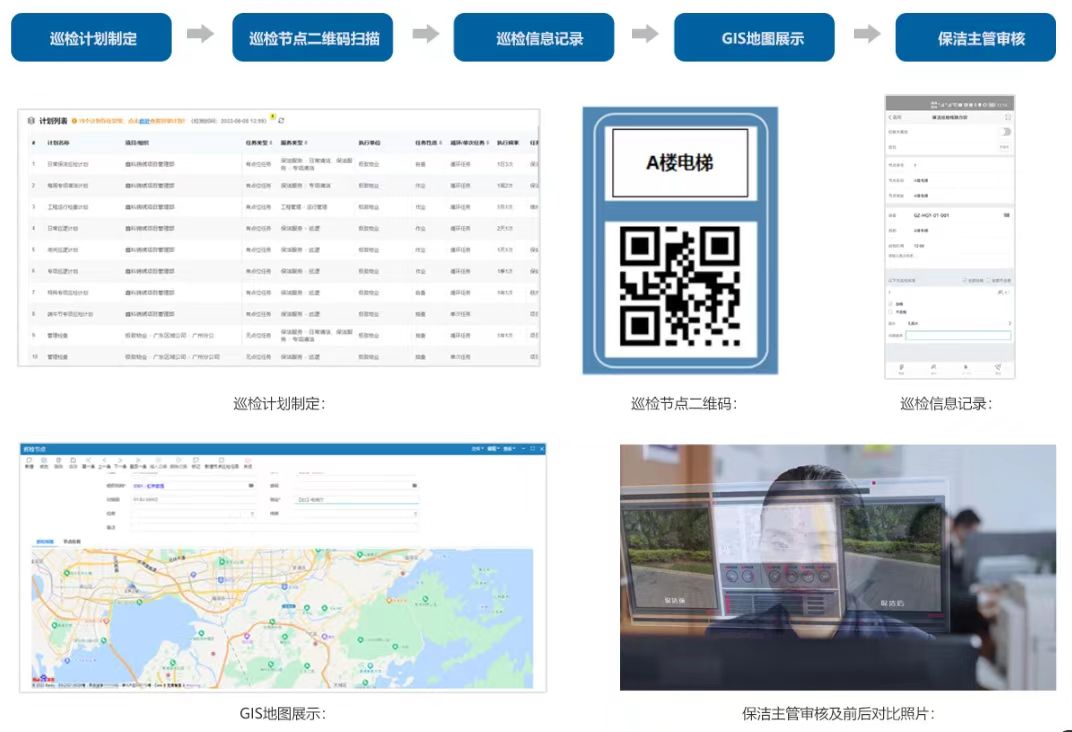The image size is (1072, 732).
Task: Sort by the 任务类型 column header
Action: [259, 143]
